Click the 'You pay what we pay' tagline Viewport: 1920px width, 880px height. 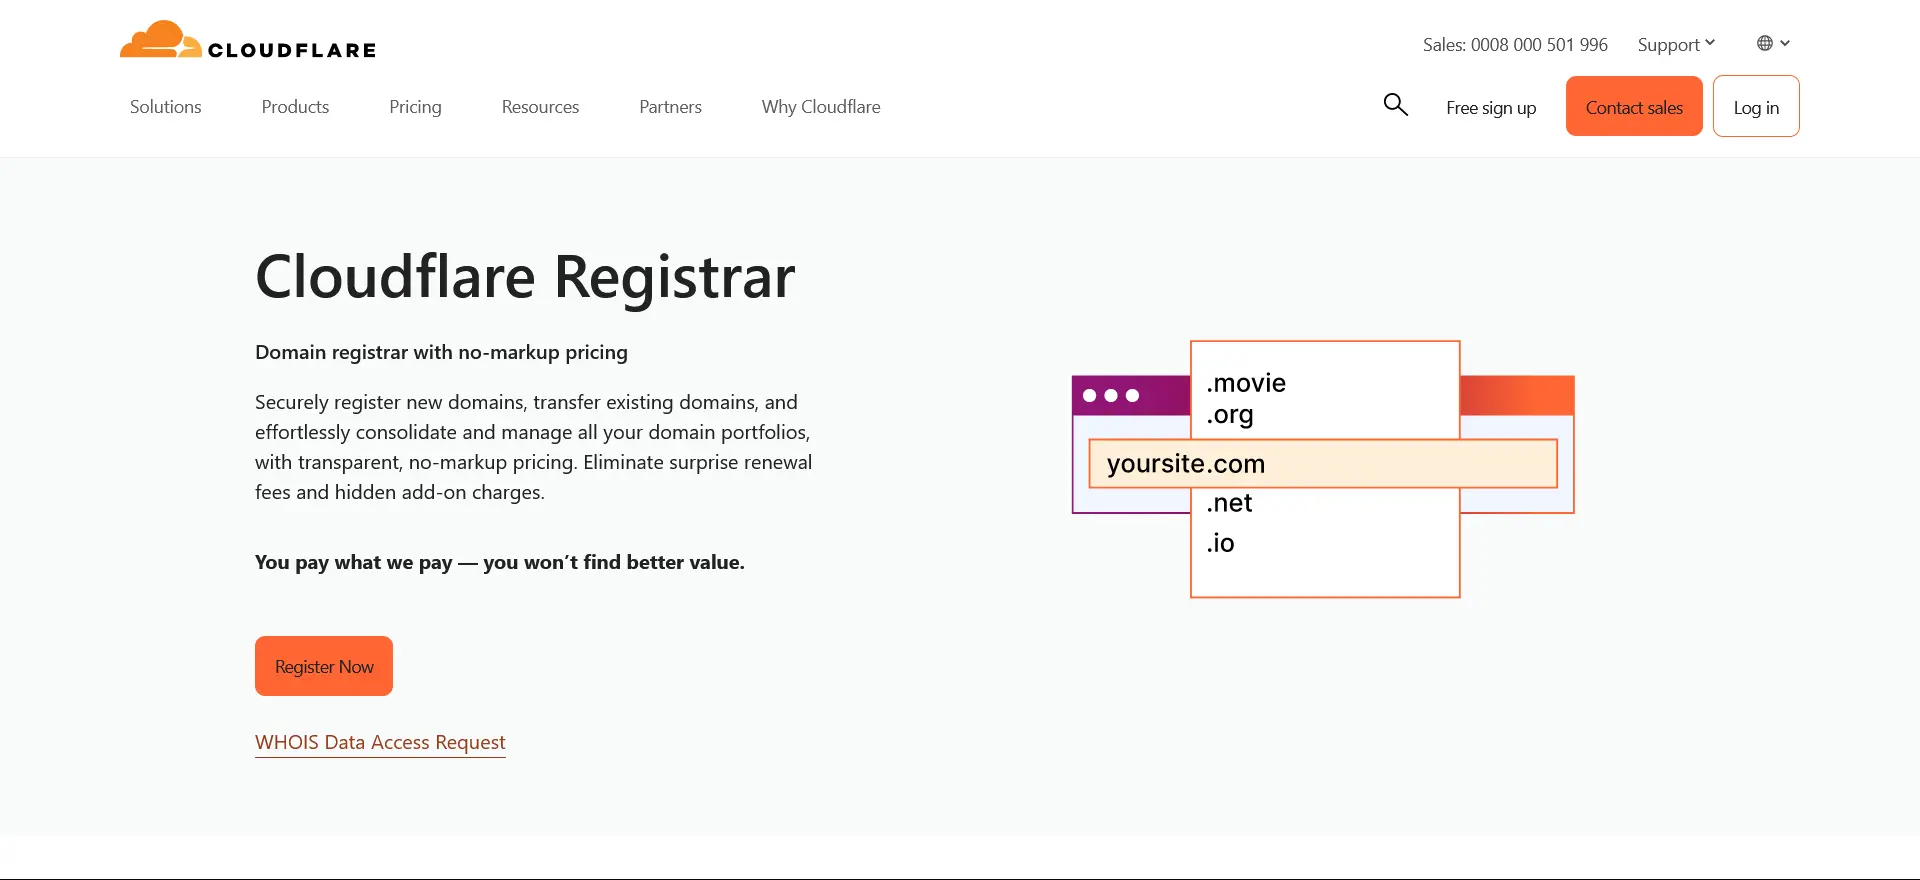point(500,562)
